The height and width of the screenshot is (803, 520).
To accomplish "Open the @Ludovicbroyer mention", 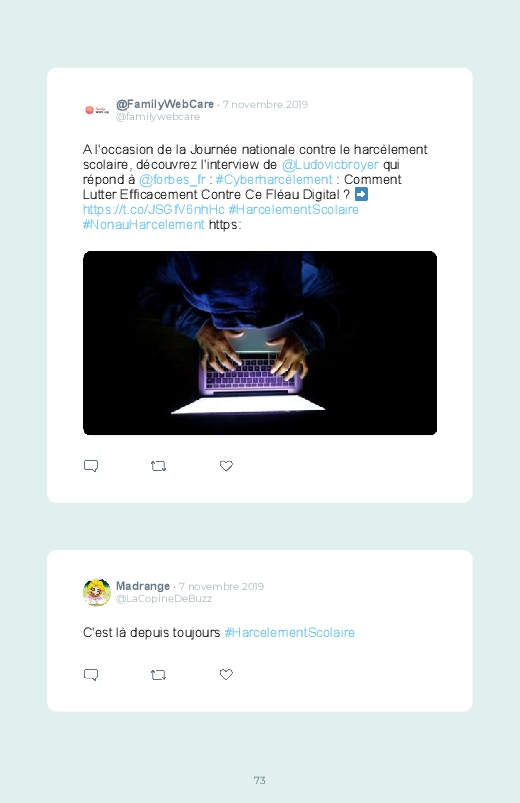I will 330,165.
